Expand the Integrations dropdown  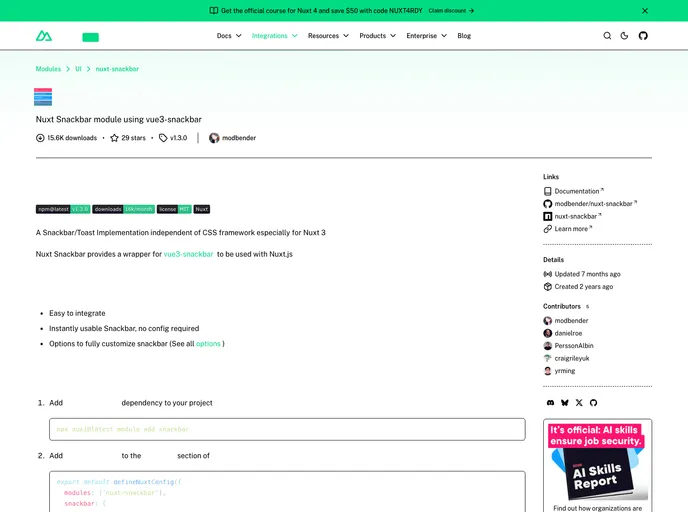(x=275, y=36)
